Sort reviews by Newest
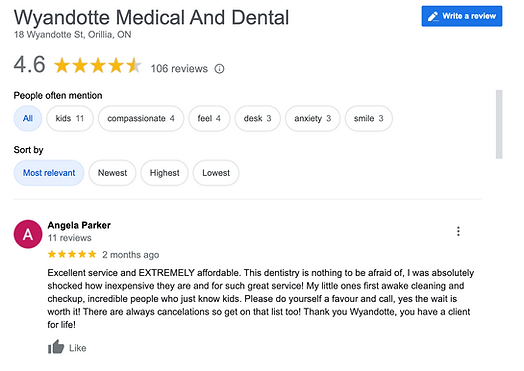 tap(112, 173)
